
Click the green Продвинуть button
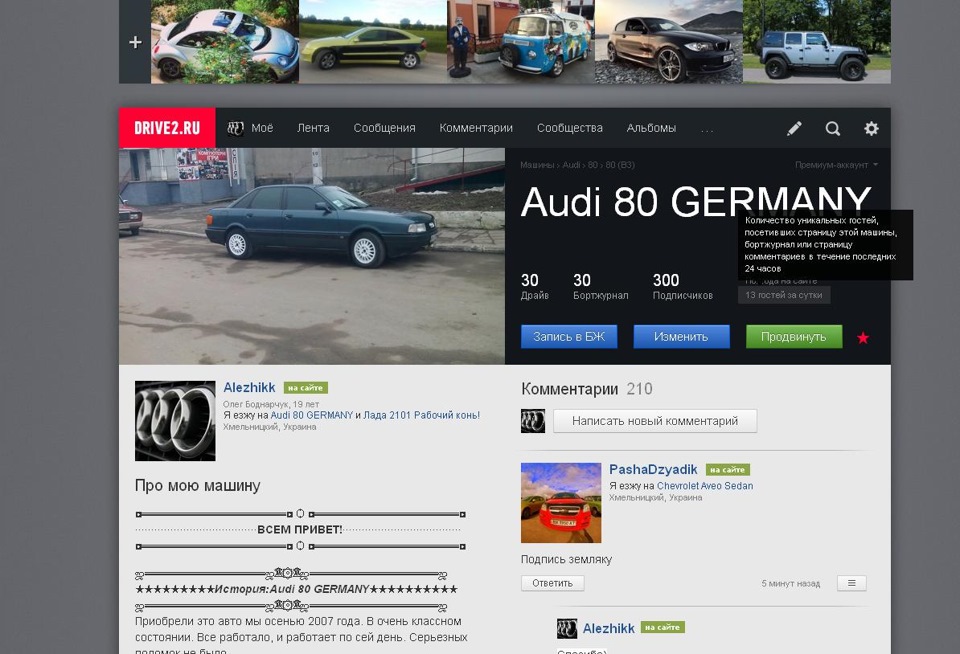coord(794,337)
